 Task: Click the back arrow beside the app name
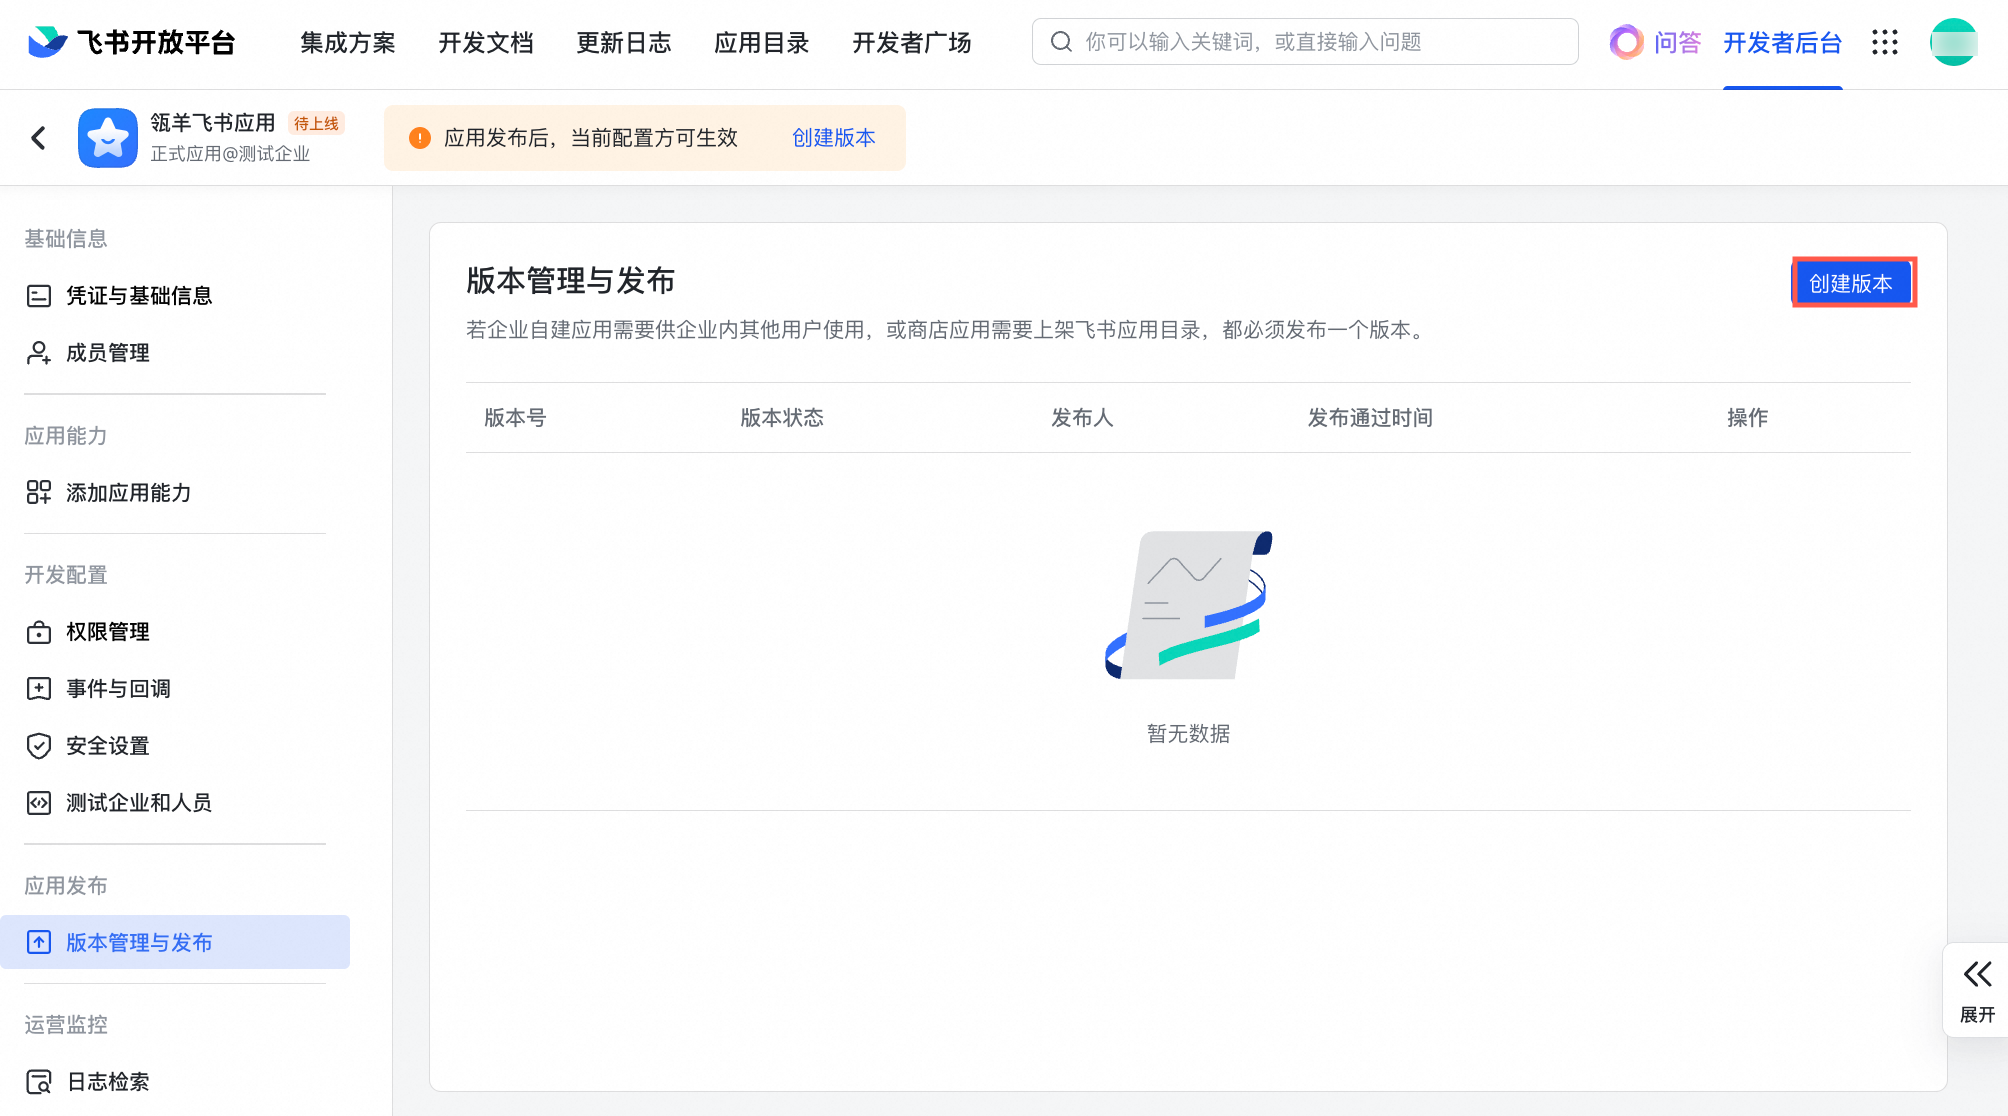pyautogui.click(x=39, y=138)
